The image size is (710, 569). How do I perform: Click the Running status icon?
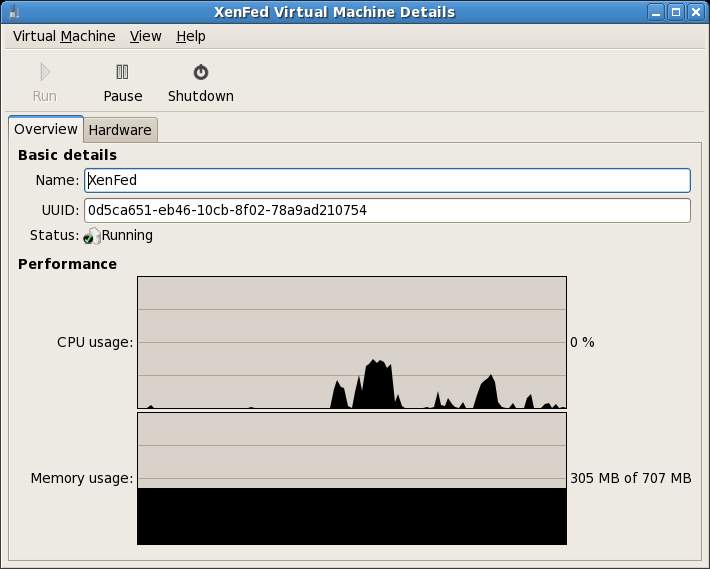click(92, 236)
